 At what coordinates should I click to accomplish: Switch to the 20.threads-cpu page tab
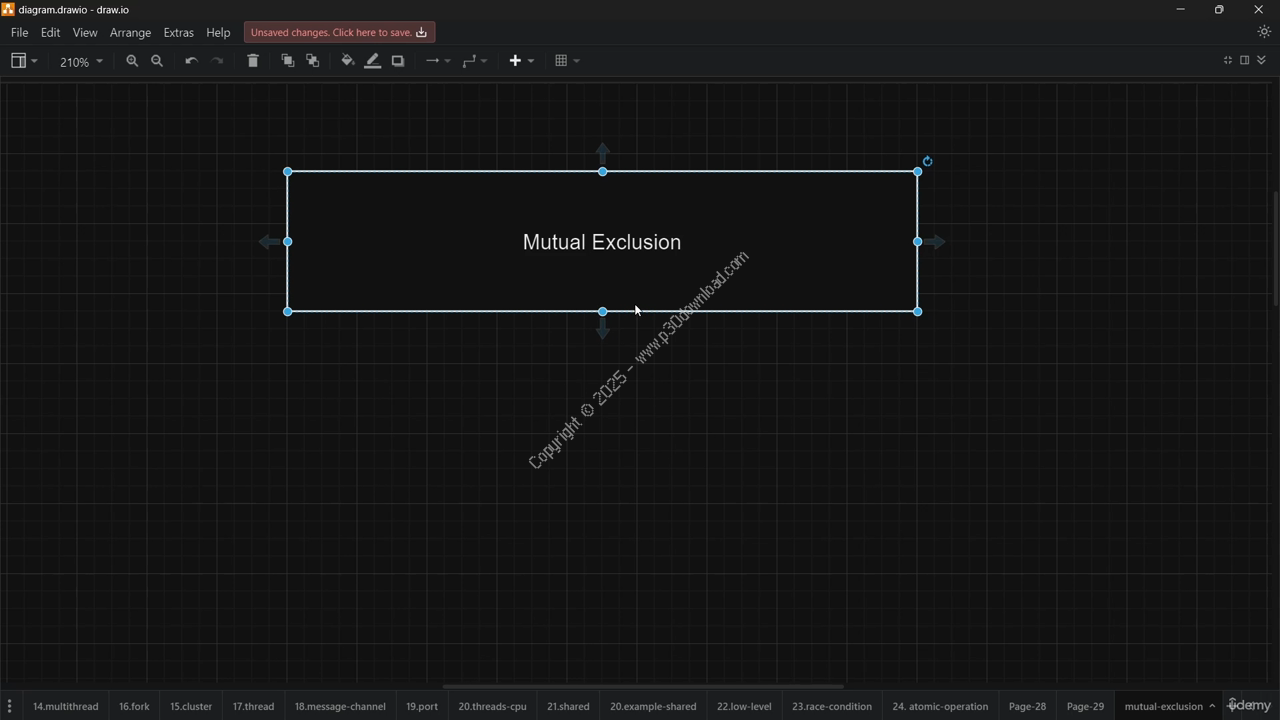492,706
